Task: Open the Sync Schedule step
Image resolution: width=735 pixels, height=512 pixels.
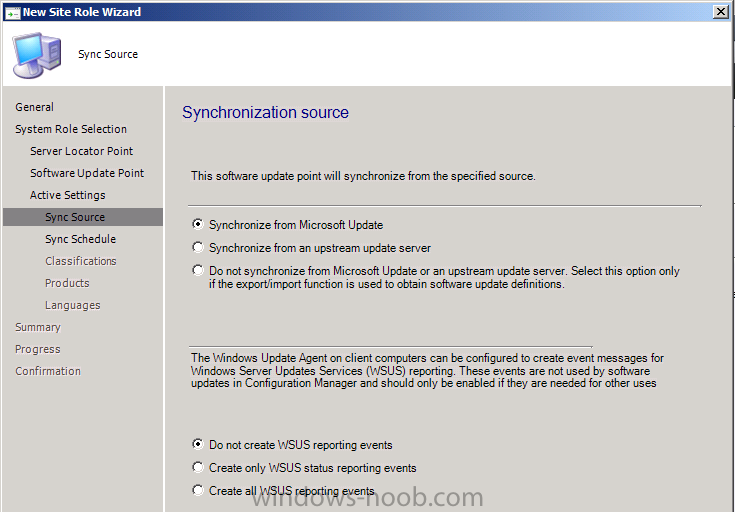Action: [80, 239]
